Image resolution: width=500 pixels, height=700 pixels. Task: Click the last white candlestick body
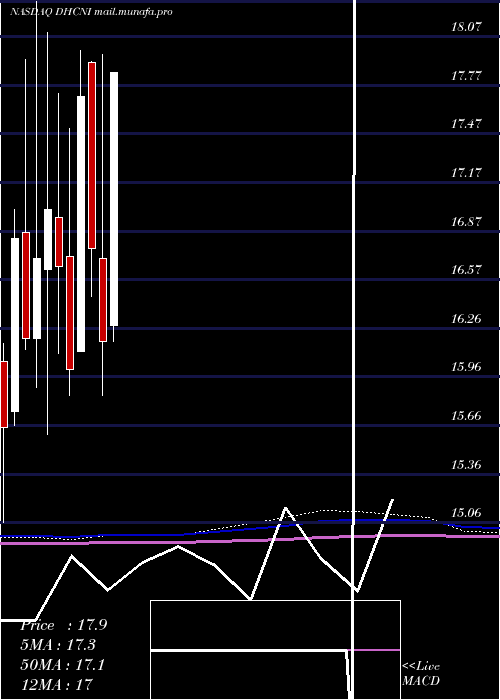tap(114, 199)
